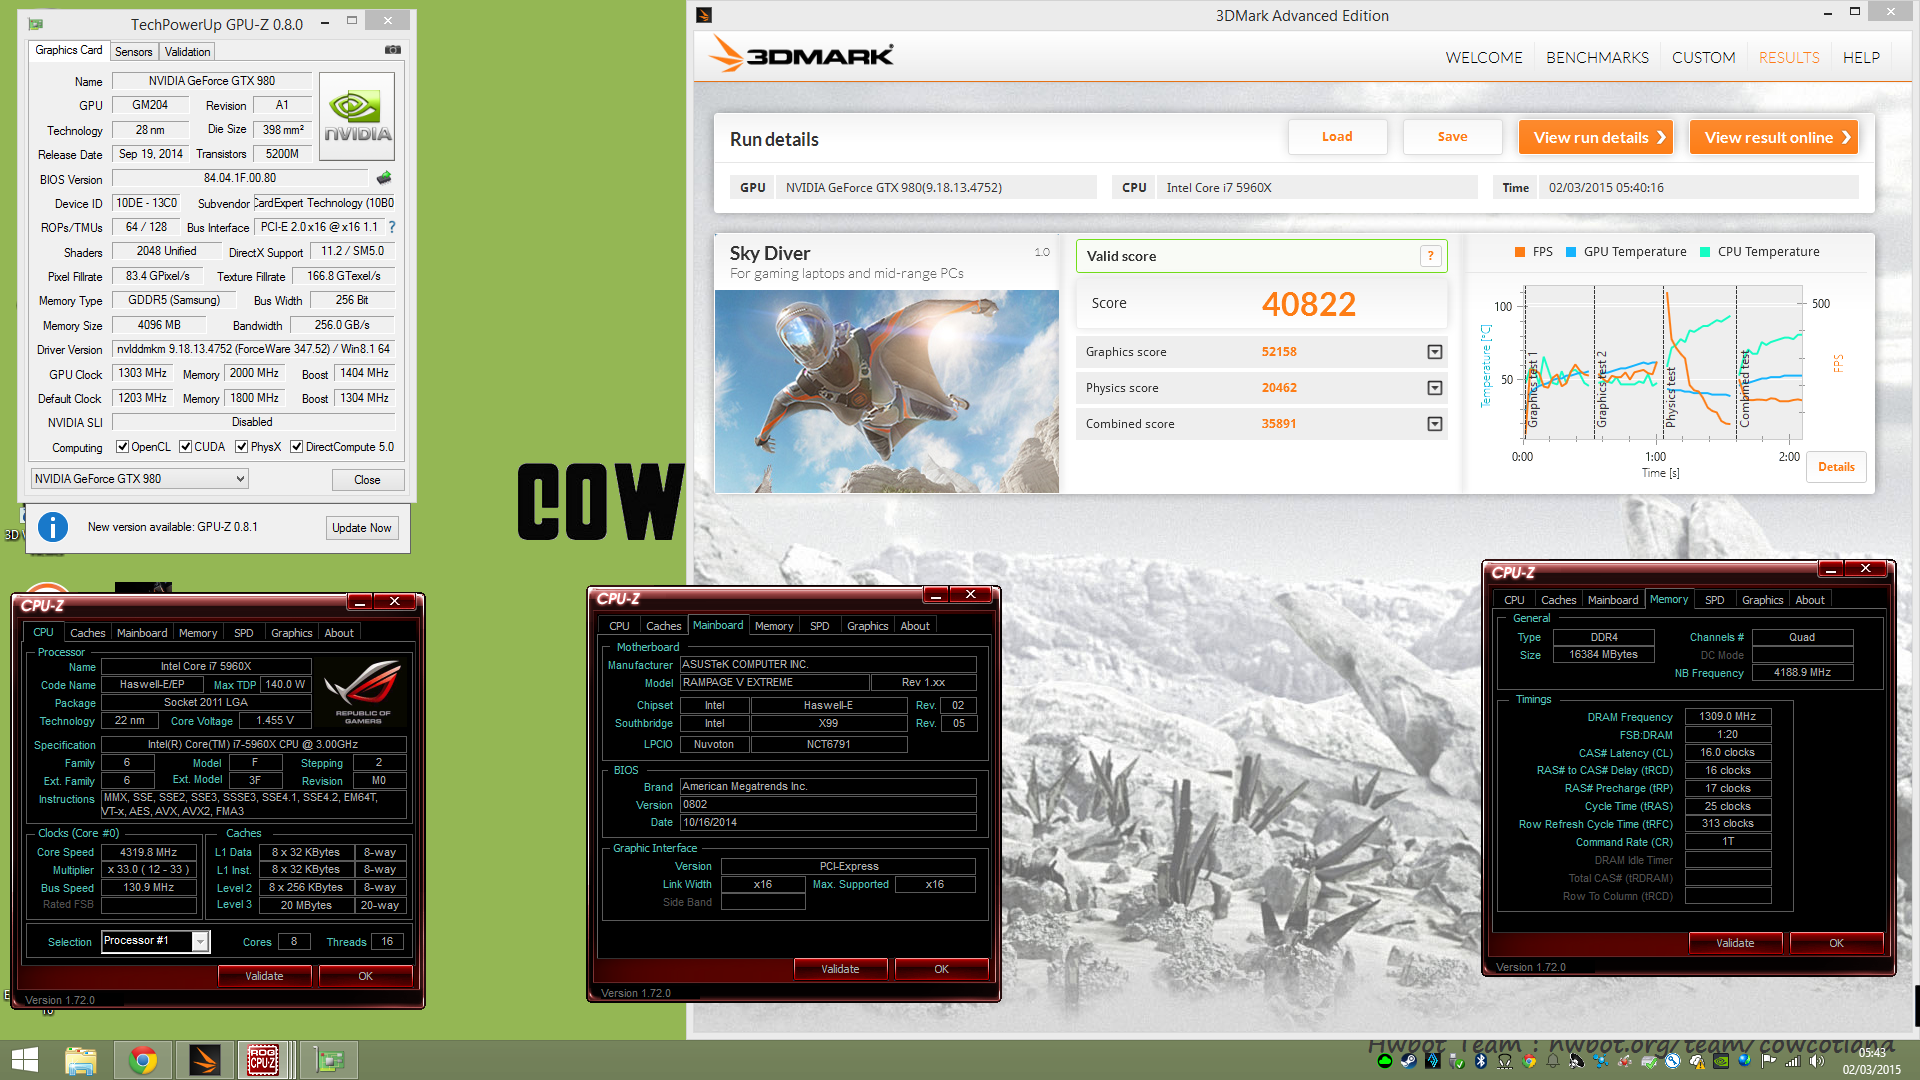Image resolution: width=1920 pixels, height=1080 pixels.
Task: Click the BIOS Version field in GPU-Z
Action: tap(240, 178)
